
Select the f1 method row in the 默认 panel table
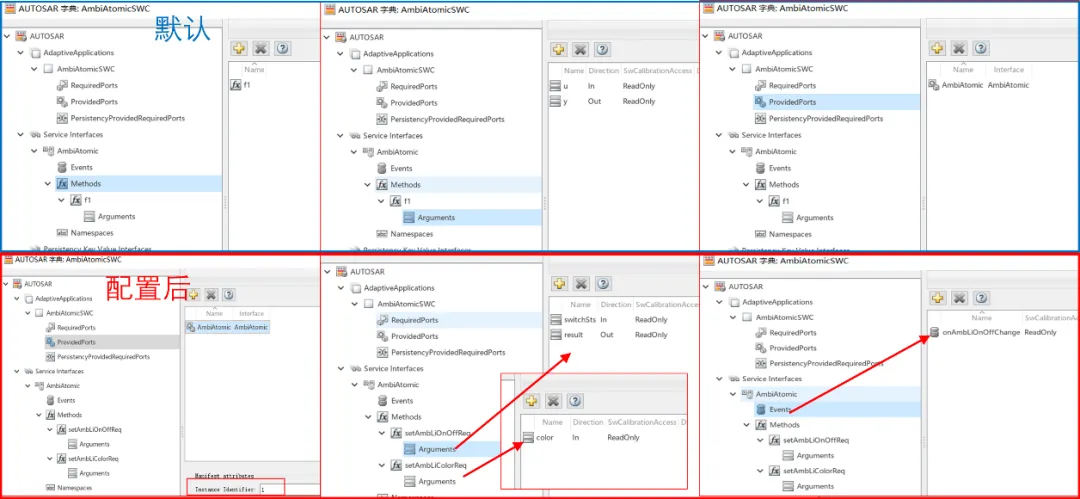pos(274,85)
